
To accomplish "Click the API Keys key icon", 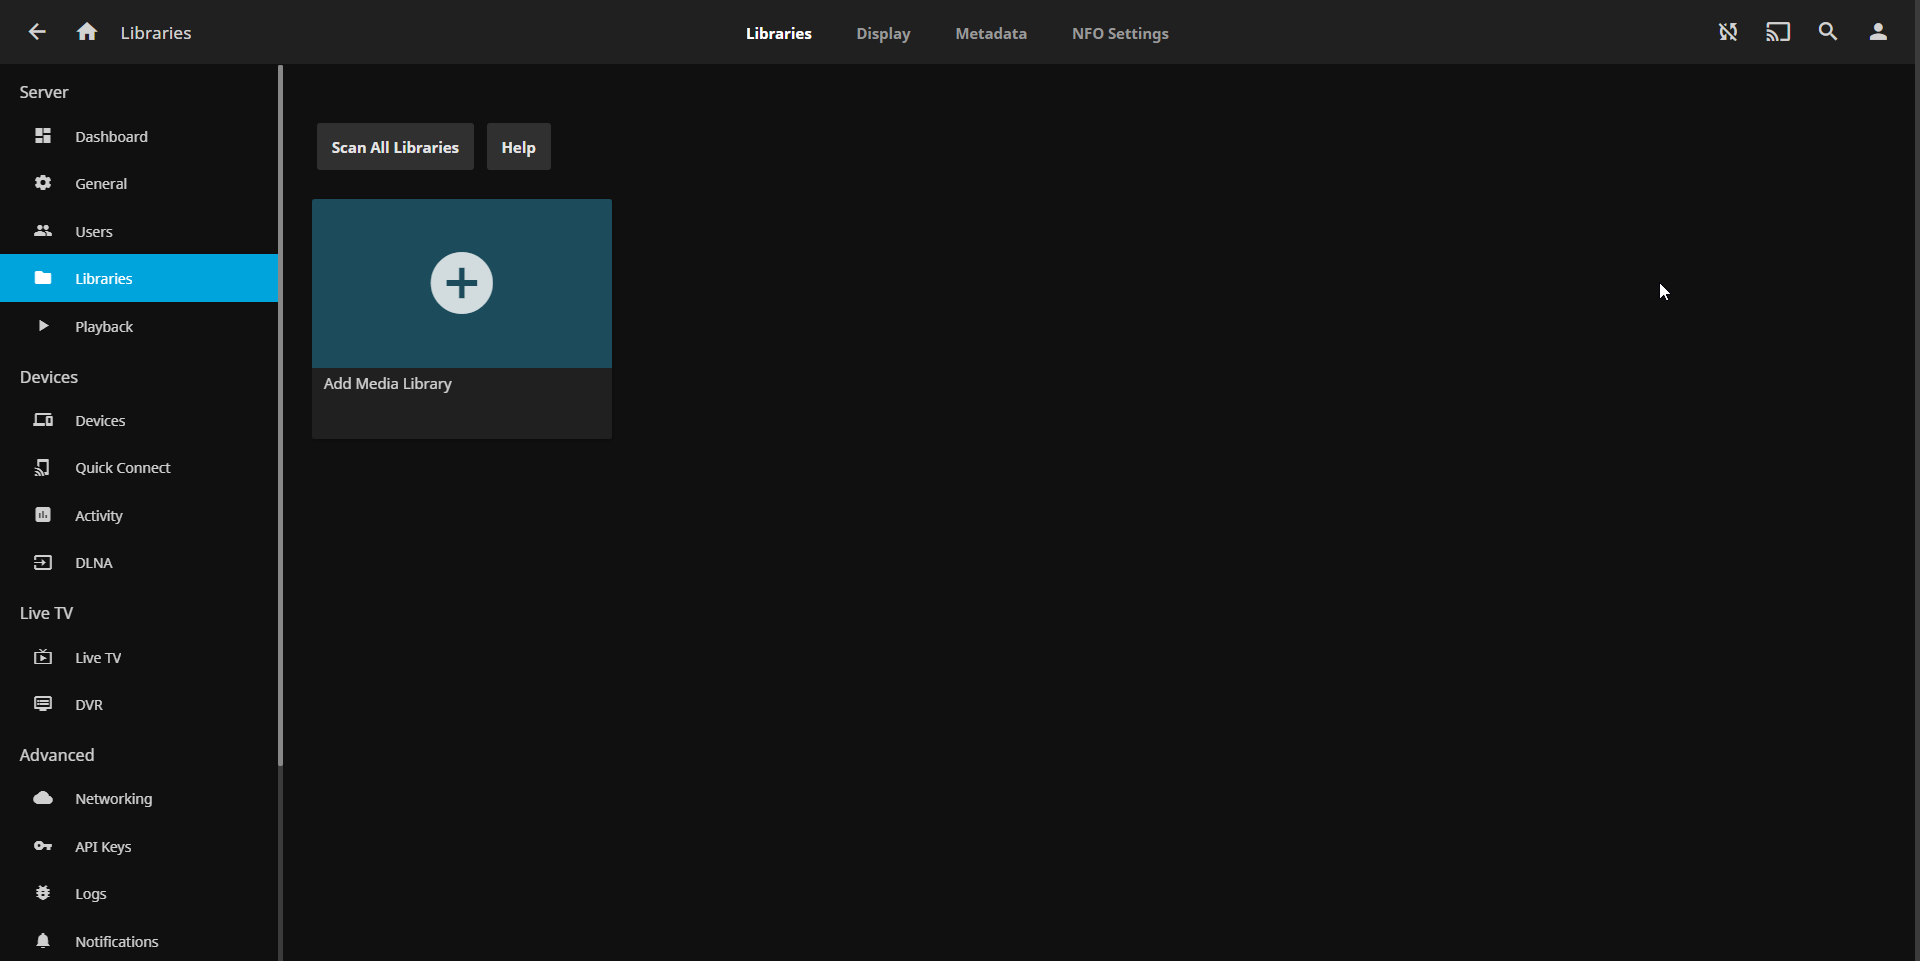I will 43,846.
